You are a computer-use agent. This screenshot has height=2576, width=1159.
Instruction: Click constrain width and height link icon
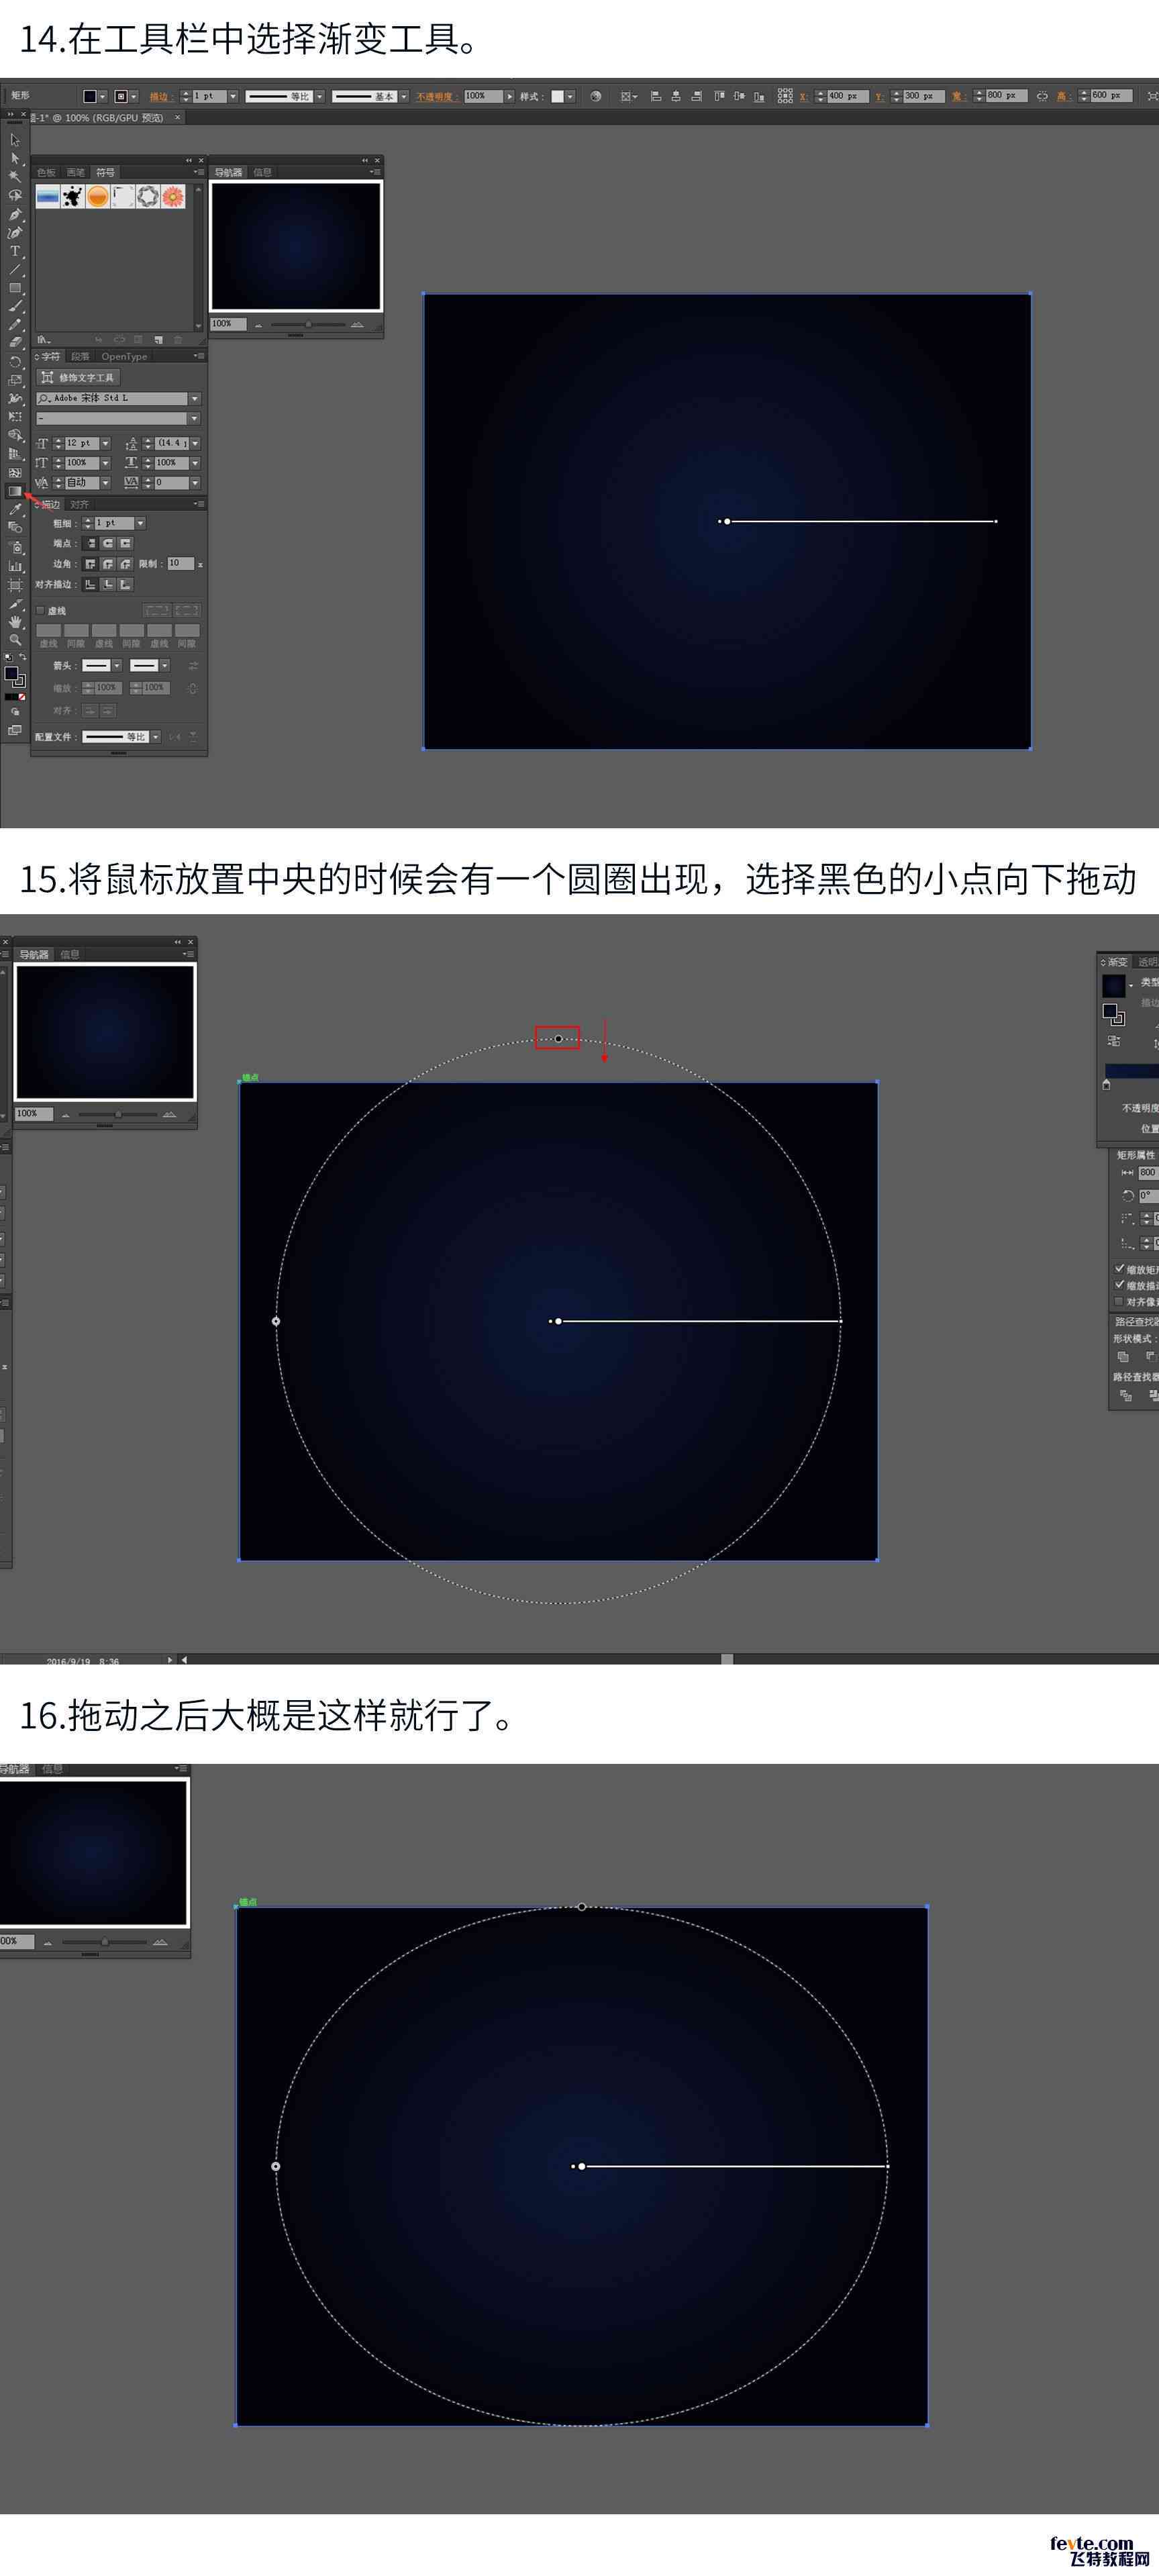1042,96
